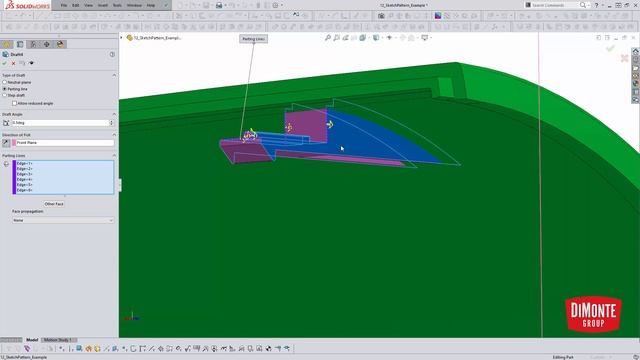
Task: Switch to the Motion Study 1 tab
Action: tap(58, 340)
